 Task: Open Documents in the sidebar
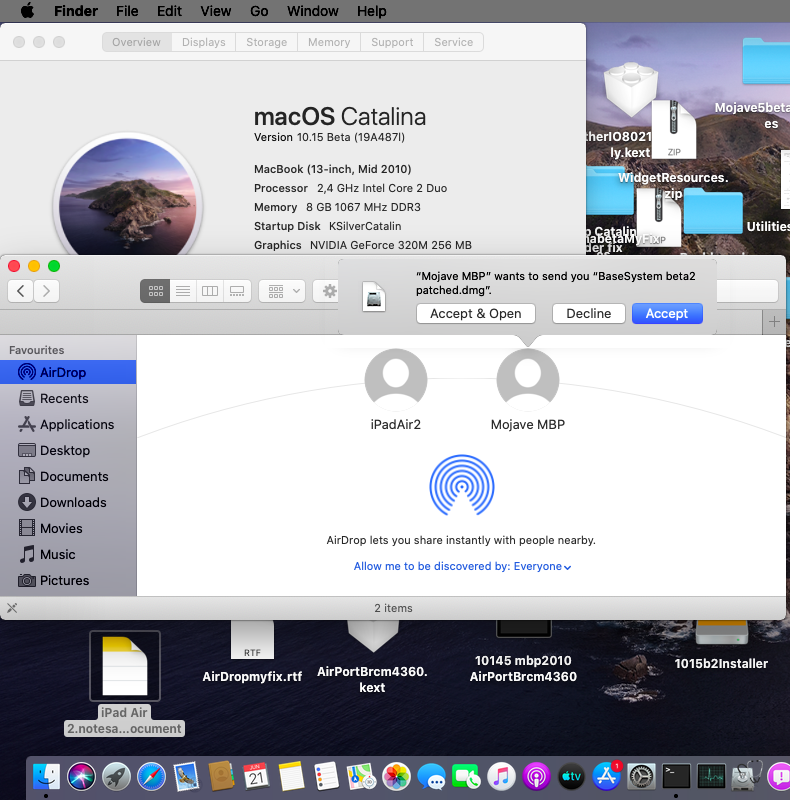point(68,476)
